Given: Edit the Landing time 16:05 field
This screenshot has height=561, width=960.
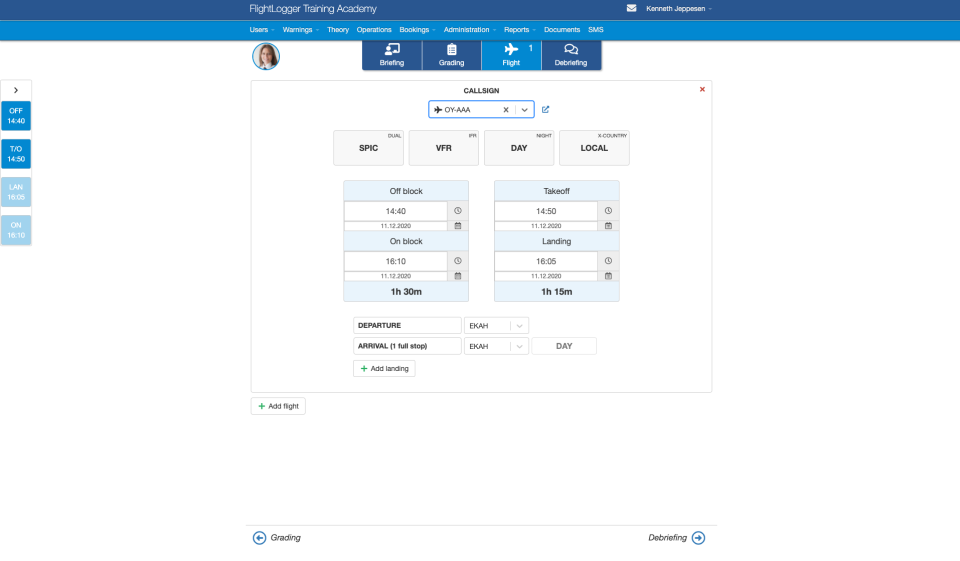Looking at the screenshot, I should point(546,261).
